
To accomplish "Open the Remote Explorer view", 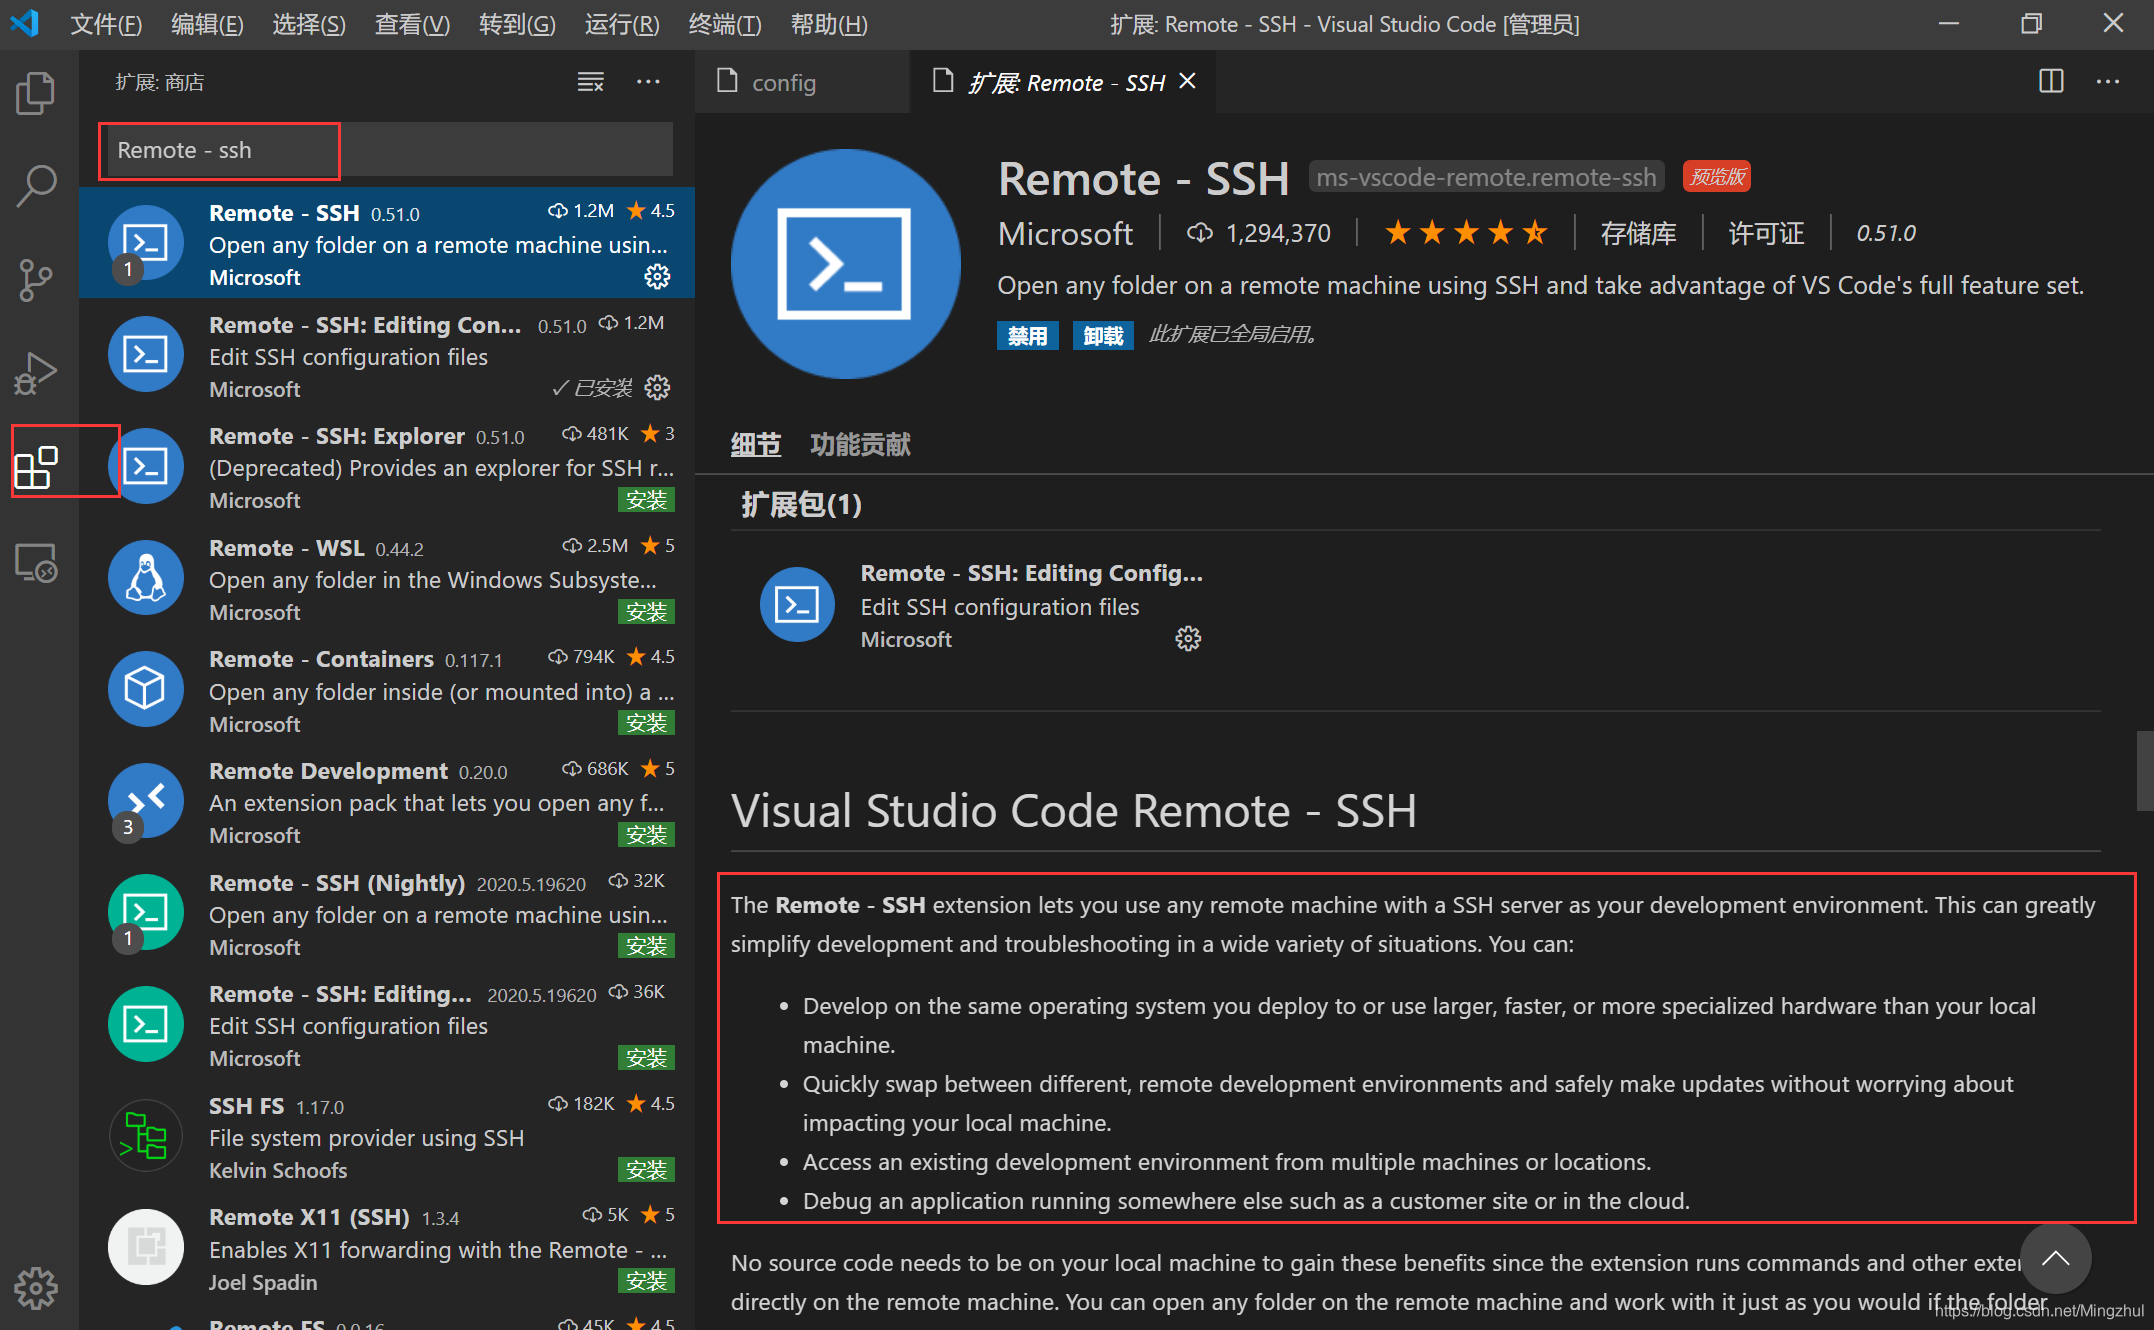I will (36, 563).
